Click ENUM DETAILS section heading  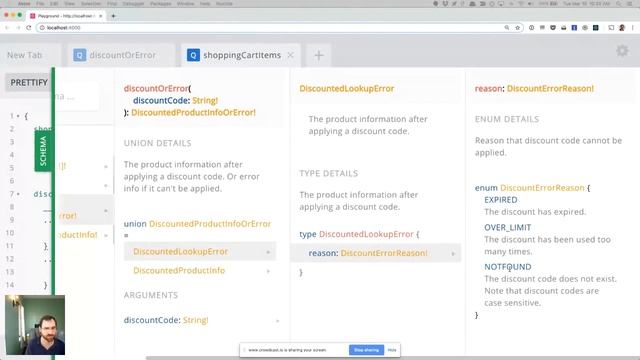[x=507, y=119]
